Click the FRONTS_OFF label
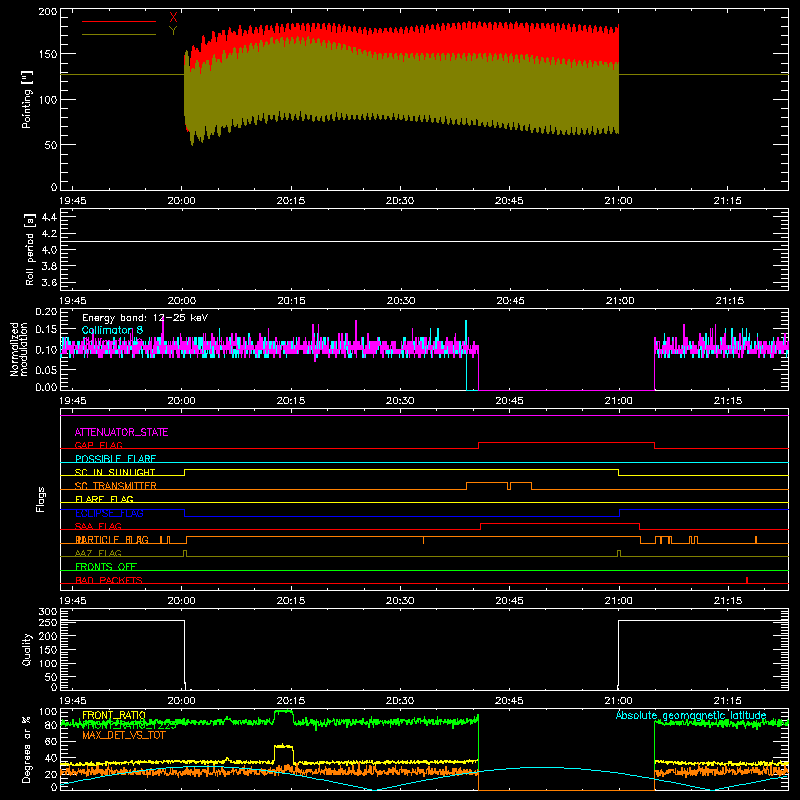Viewport: 800px width, 800px height. 106,567
